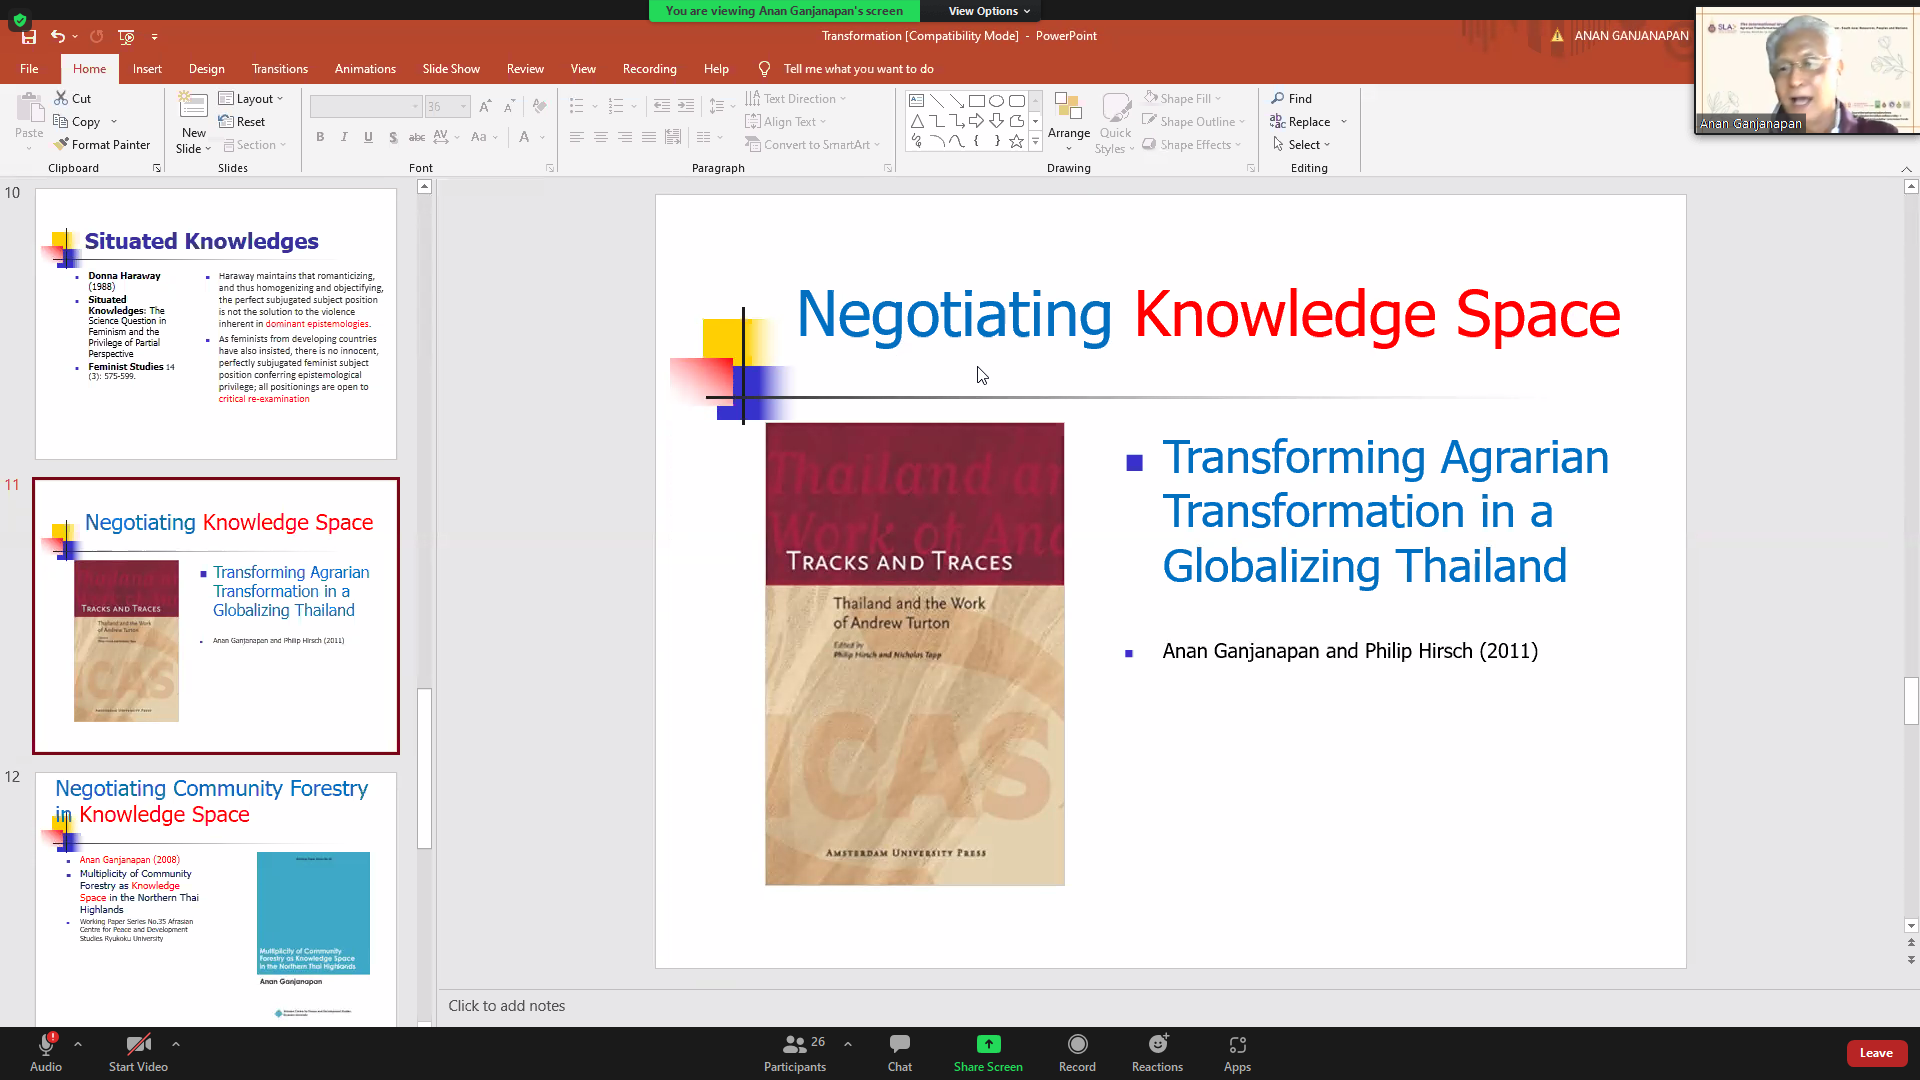
Task: Open the Reactions smiley icon
Action: [1157, 1051]
